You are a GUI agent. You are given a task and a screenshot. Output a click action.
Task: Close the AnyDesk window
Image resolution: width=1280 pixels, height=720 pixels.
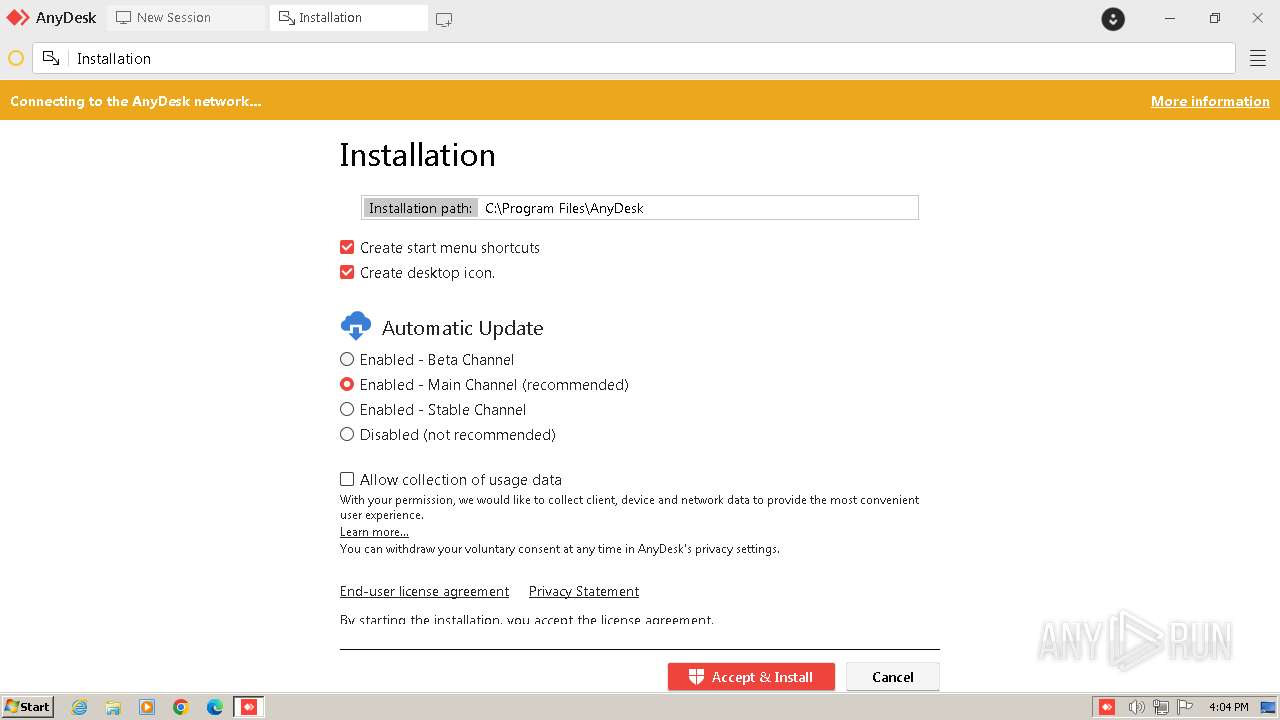point(1258,18)
